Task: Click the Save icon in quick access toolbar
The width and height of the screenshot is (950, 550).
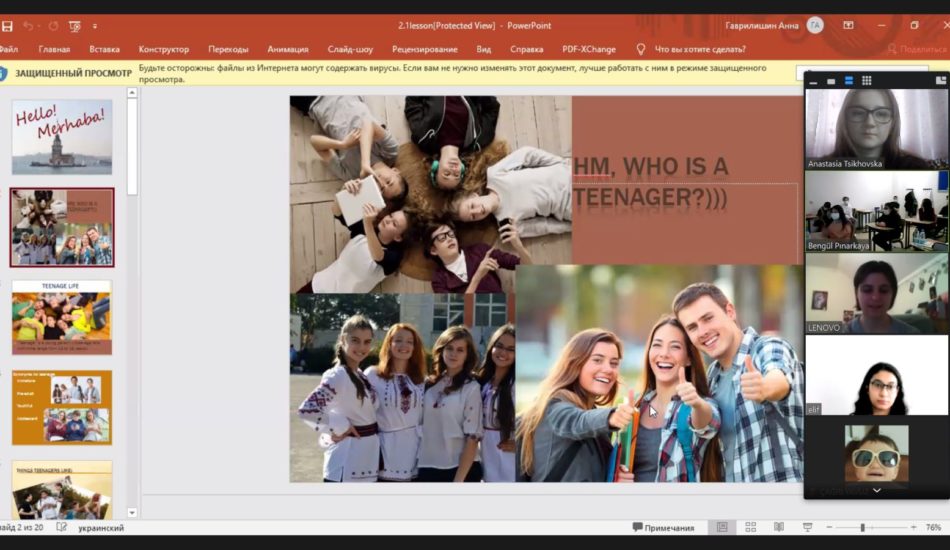Action: coord(7,26)
